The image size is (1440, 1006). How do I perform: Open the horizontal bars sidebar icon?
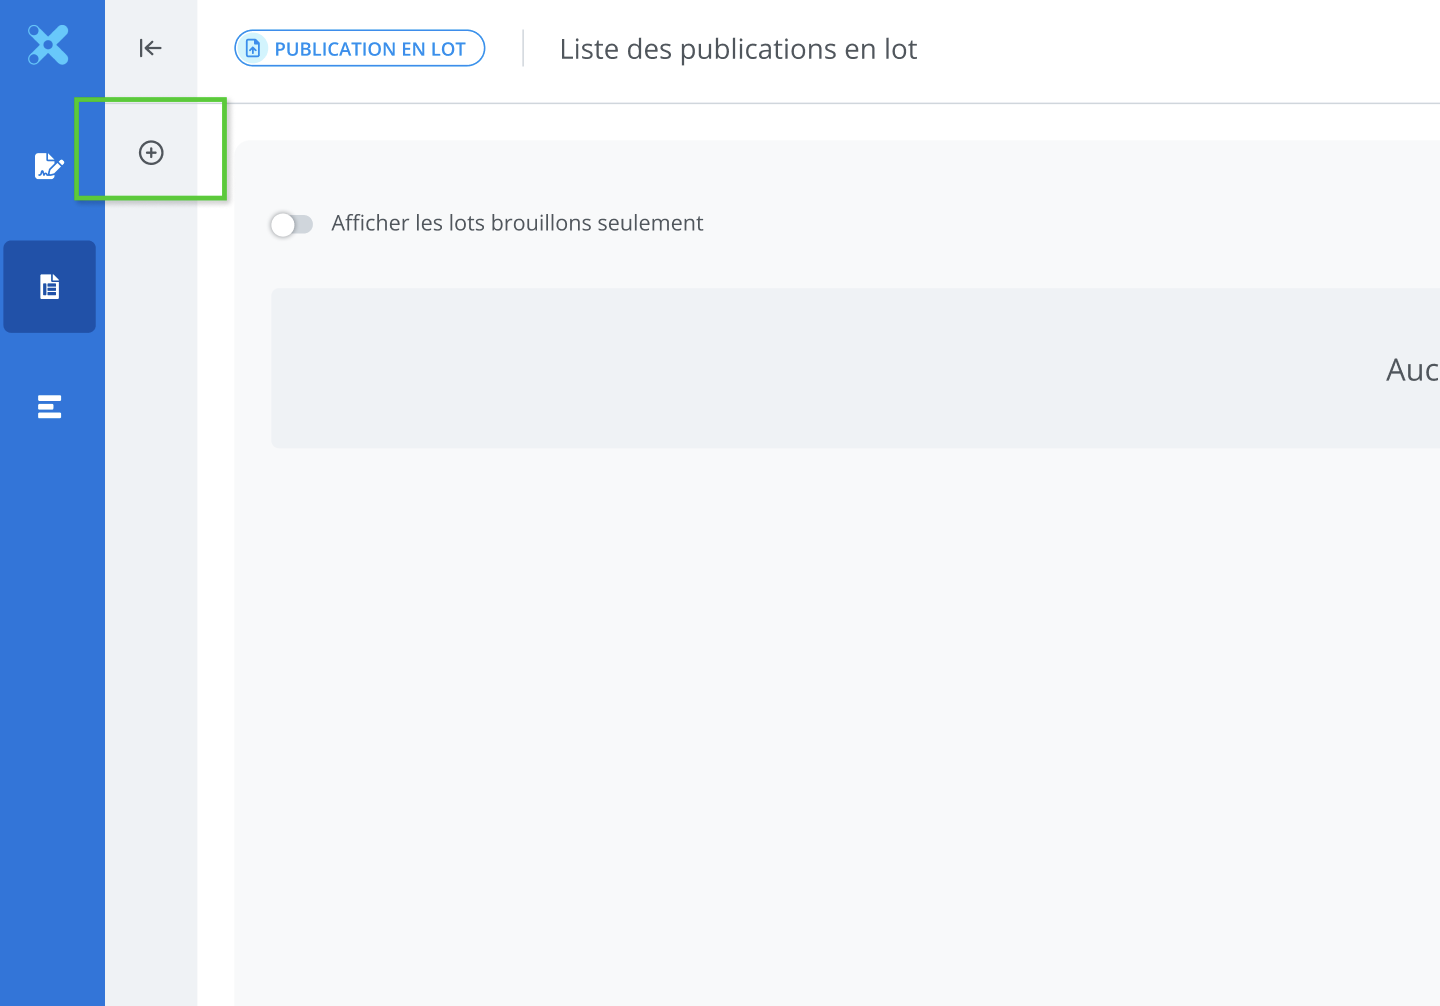[49, 407]
